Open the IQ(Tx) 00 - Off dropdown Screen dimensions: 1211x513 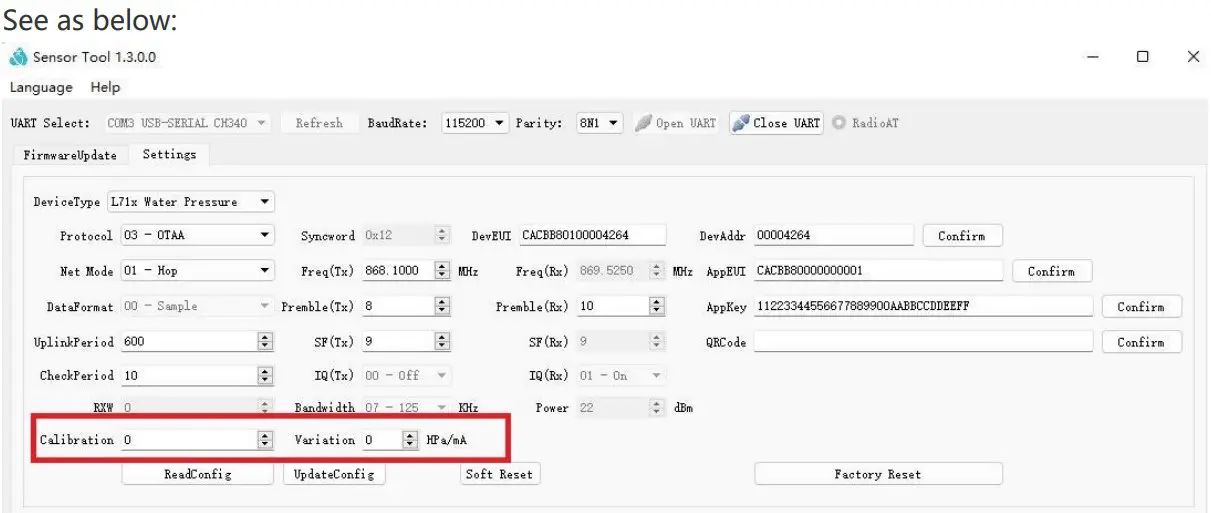406,376
